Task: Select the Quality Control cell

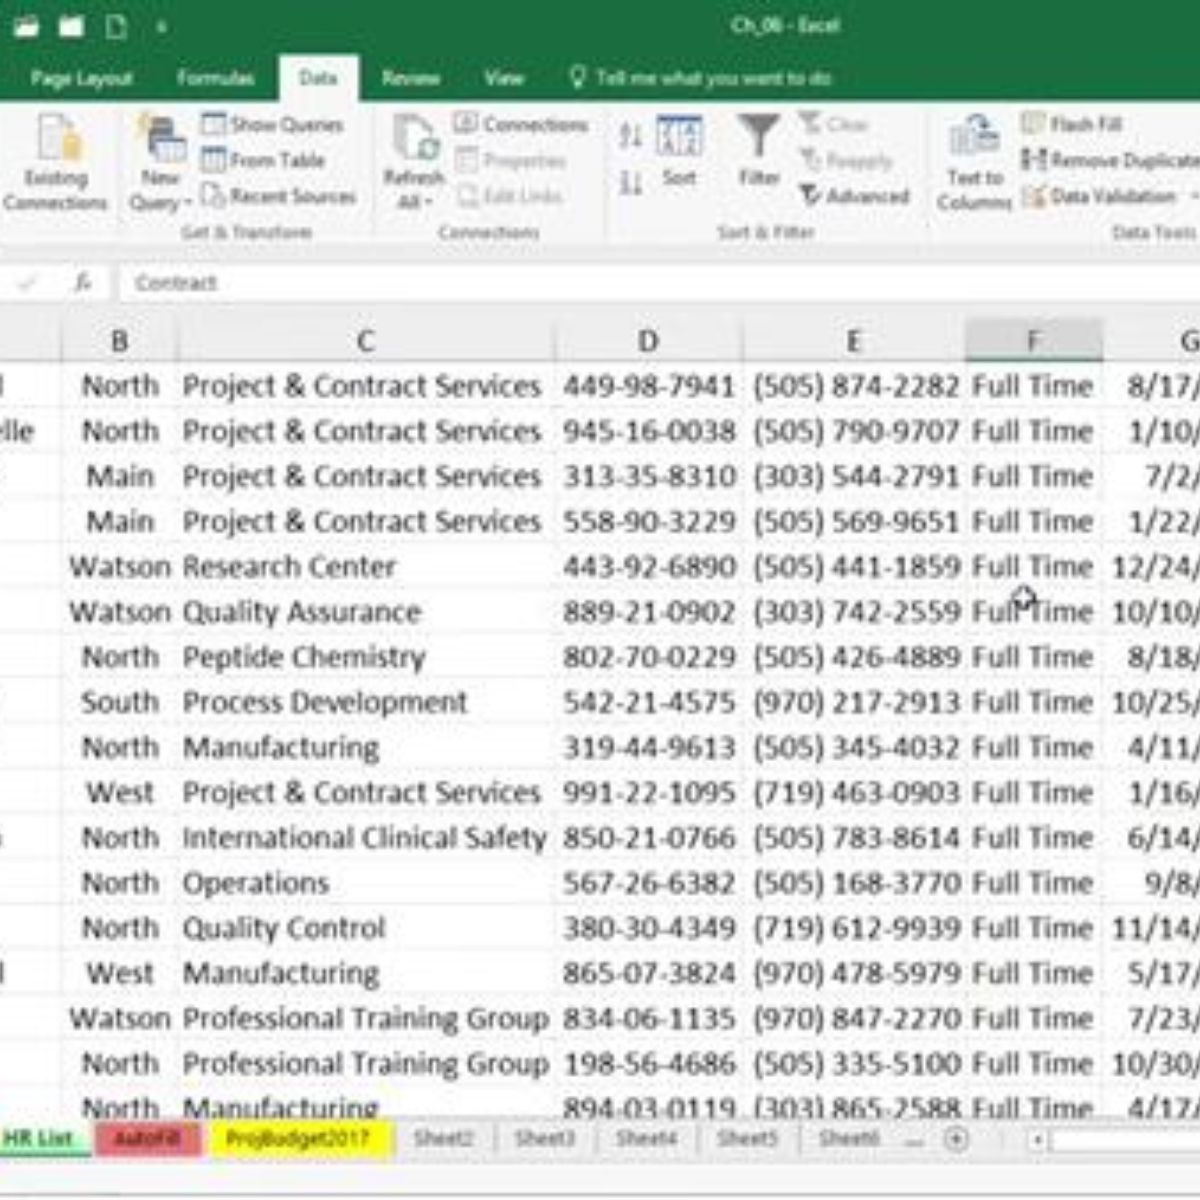Action: 365,928
